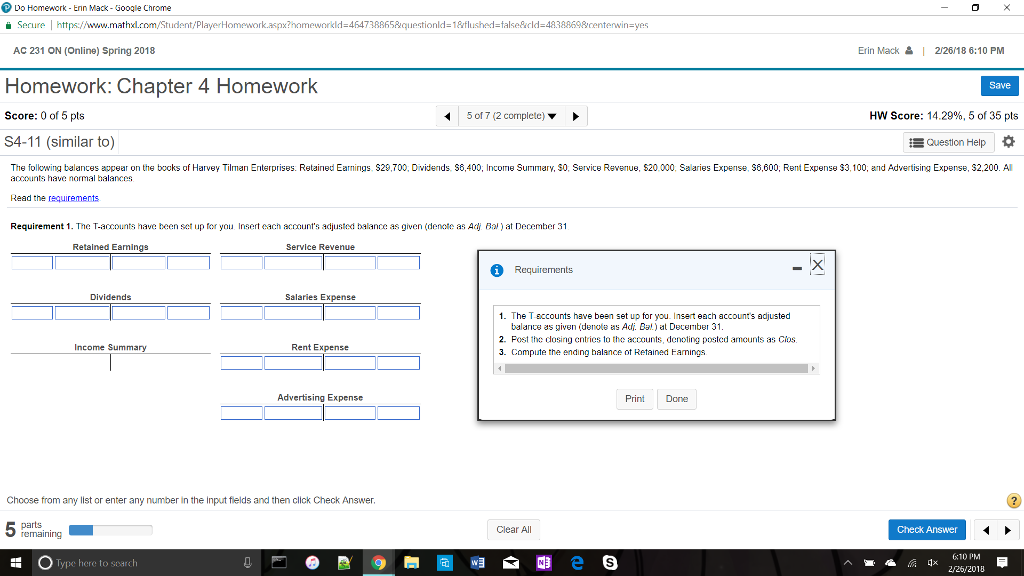The height and width of the screenshot is (576, 1024).
Task: Open Microsoft Word from taskbar
Action: pos(477,562)
